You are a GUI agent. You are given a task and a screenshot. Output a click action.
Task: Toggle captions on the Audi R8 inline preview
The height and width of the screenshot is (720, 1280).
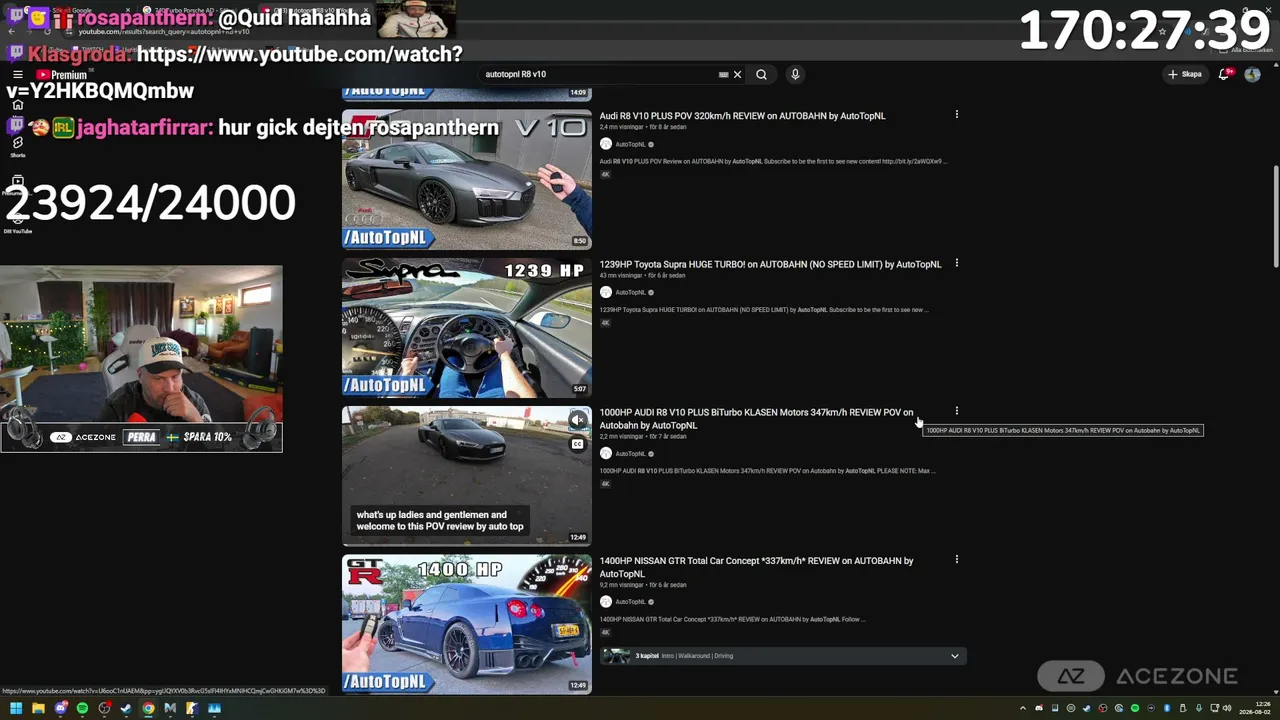click(x=577, y=444)
